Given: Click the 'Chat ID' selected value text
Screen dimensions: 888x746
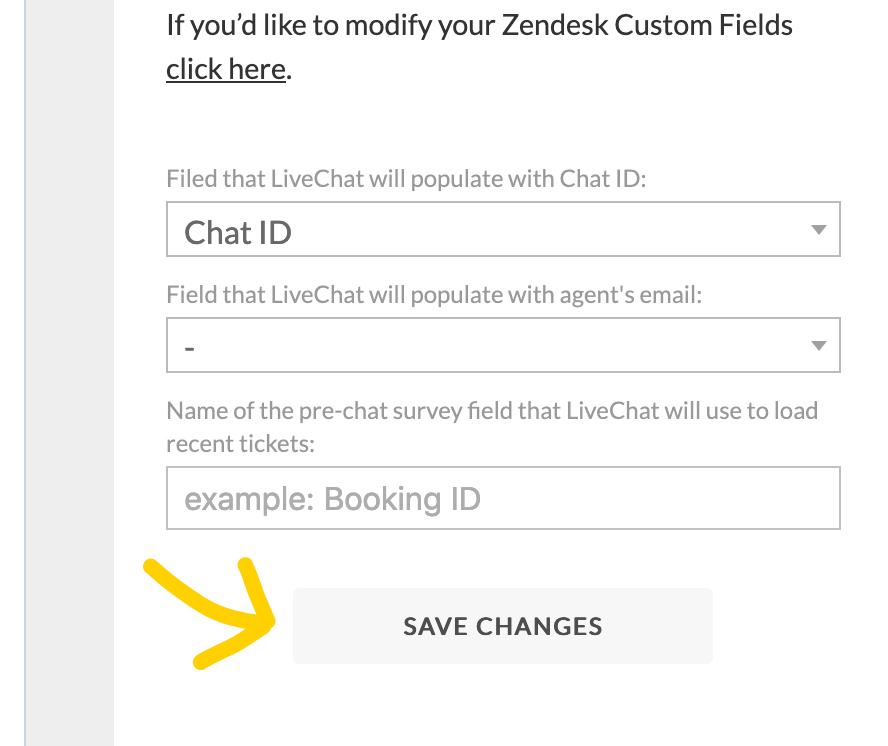Looking at the screenshot, I should tap(238, 232).
